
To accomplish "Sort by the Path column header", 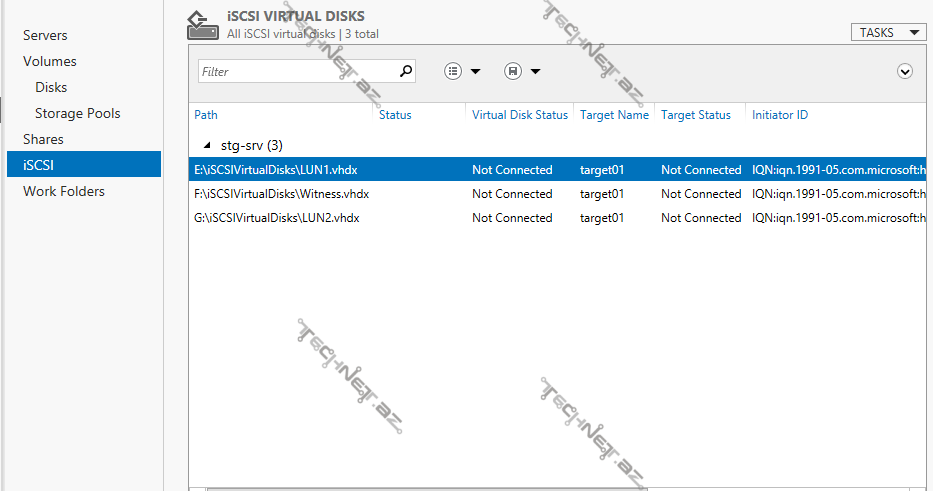I will pos(206,115).
